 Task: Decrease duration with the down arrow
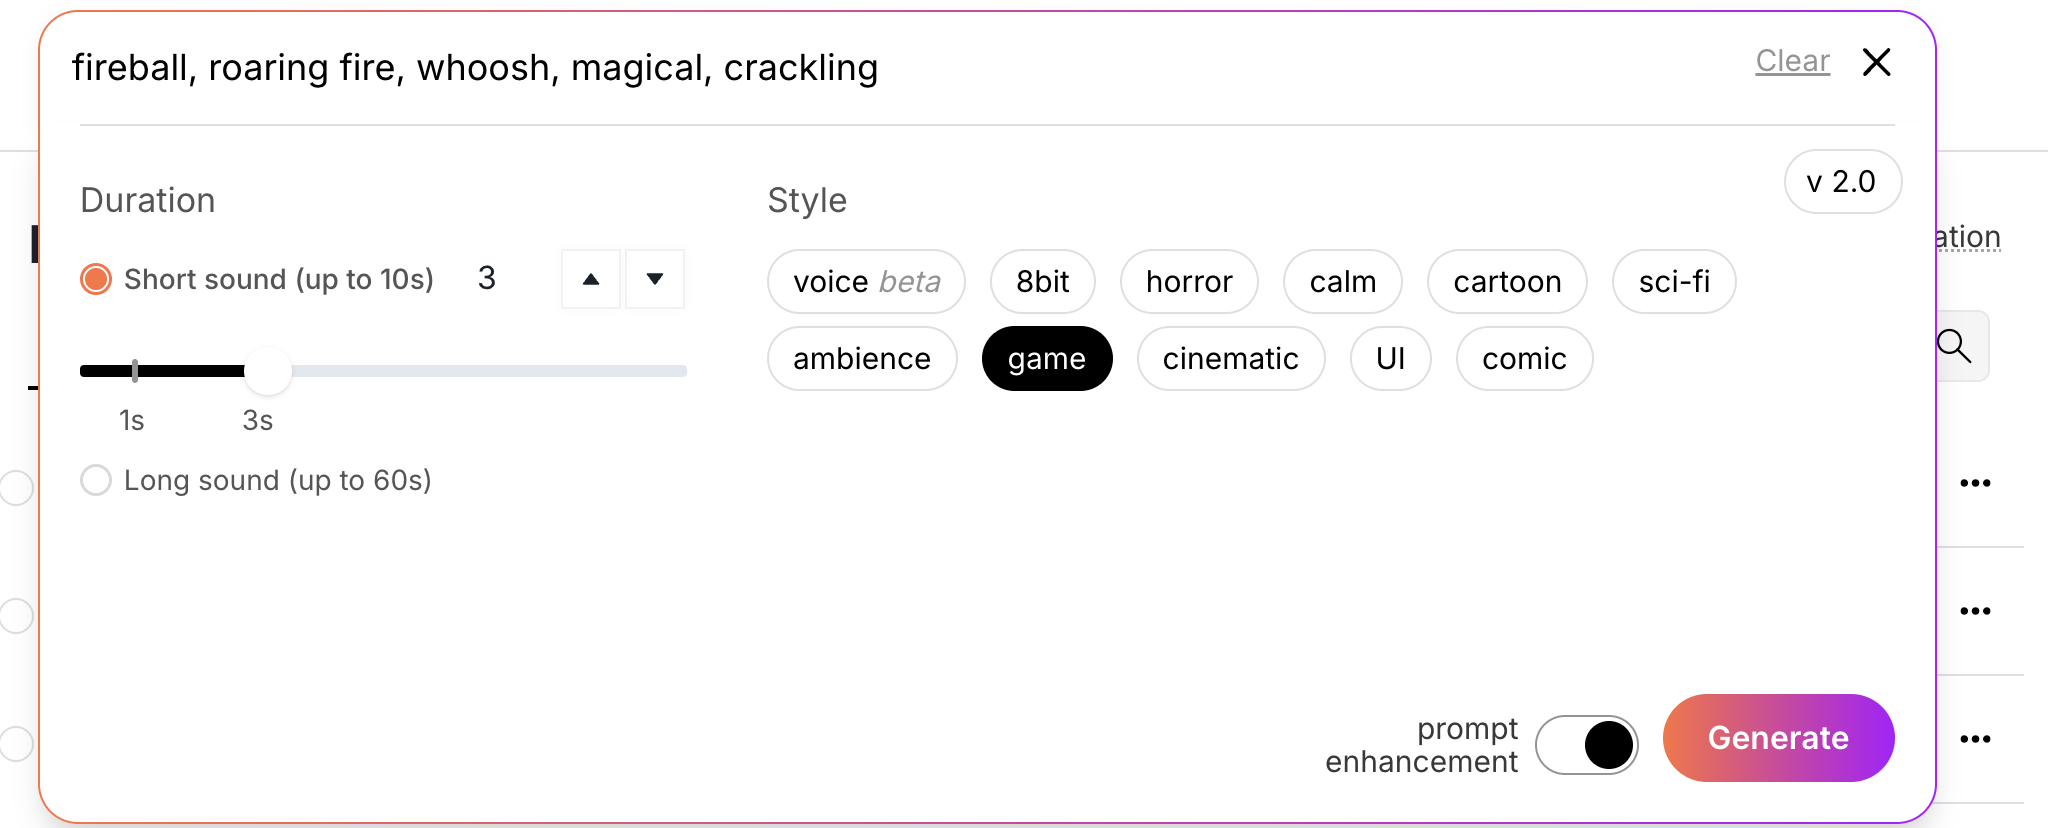pyautogui.click(x=655, y=279)
